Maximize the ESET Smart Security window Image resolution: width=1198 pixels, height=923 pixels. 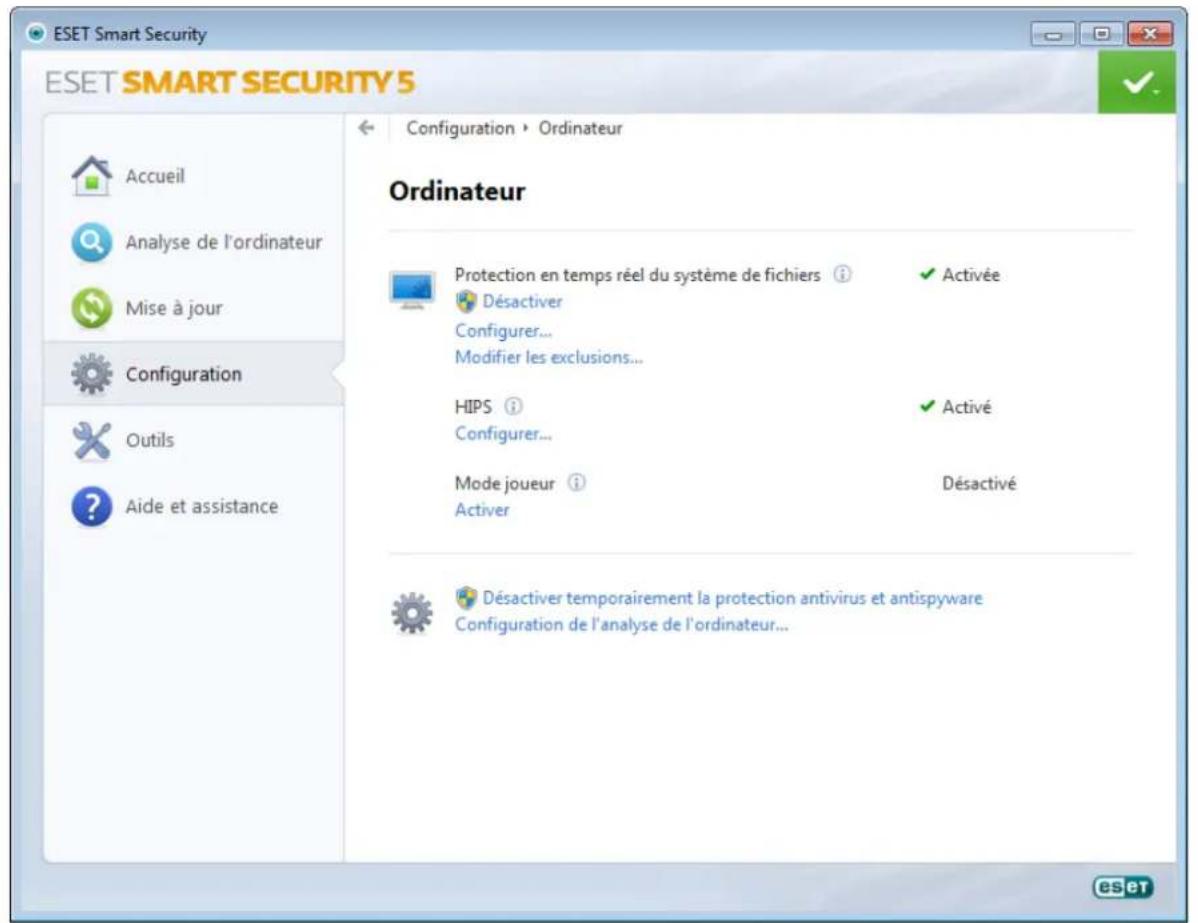[1100, 34]
